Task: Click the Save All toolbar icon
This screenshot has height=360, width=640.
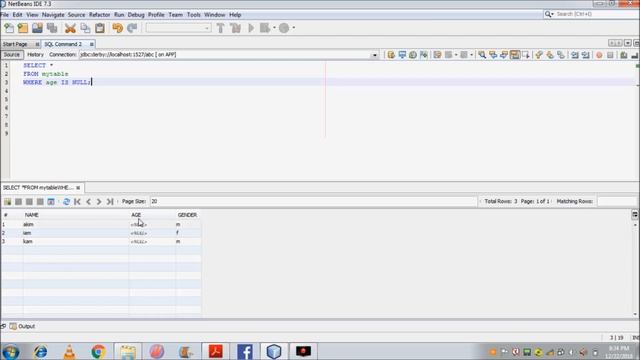Action: [52, 28]
